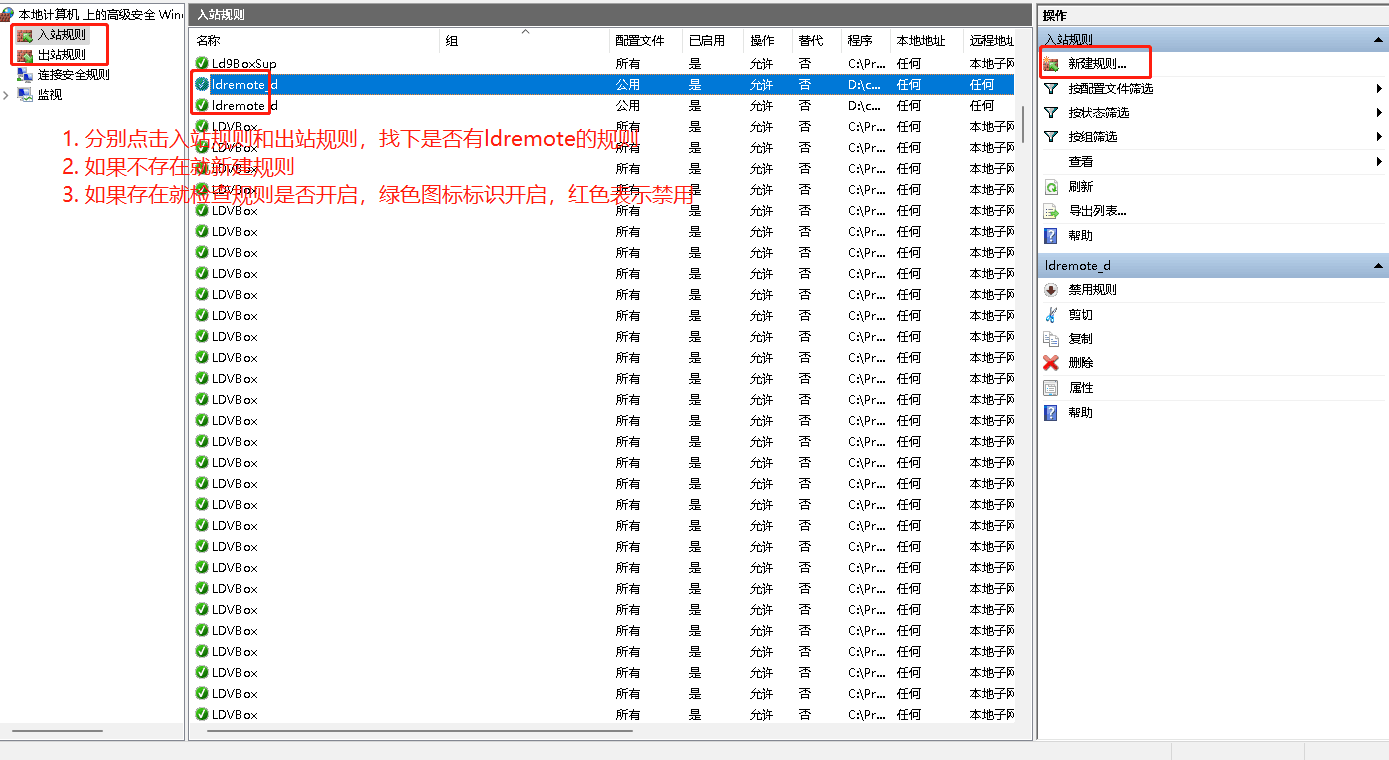Collapse the ldremote_d actions section
1389x760 pixels.
click(1379, 266)
